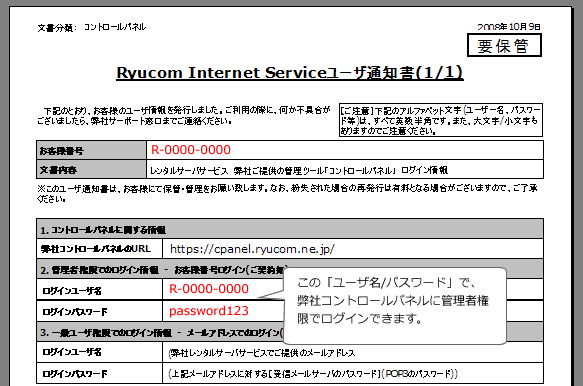Click the admin login username R-0000-0000
Image resolution: width=583 pixels, height=386 pixels.
click(x=209, y=289)
